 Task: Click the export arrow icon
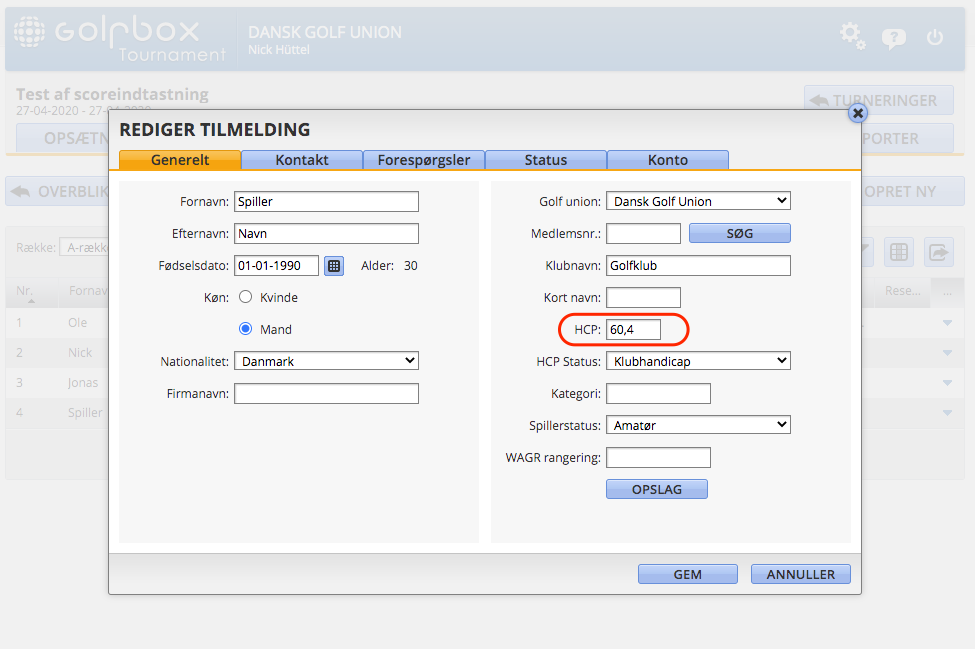[x=939, y=252]
